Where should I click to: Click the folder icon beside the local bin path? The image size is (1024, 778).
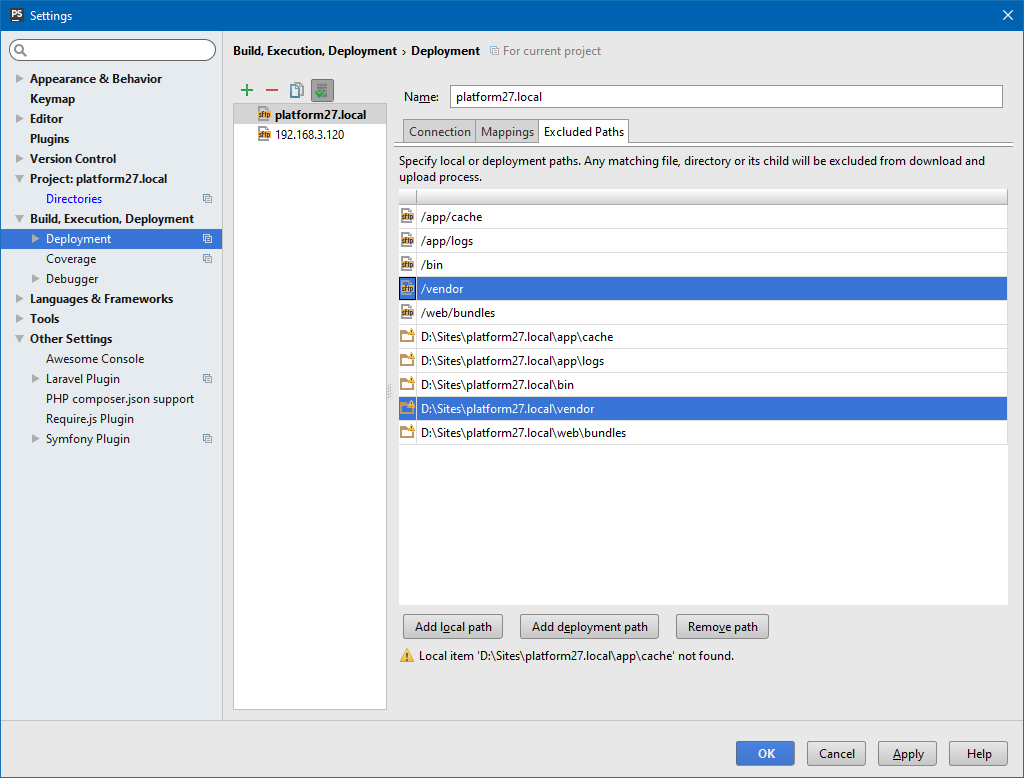click(407, 385)
